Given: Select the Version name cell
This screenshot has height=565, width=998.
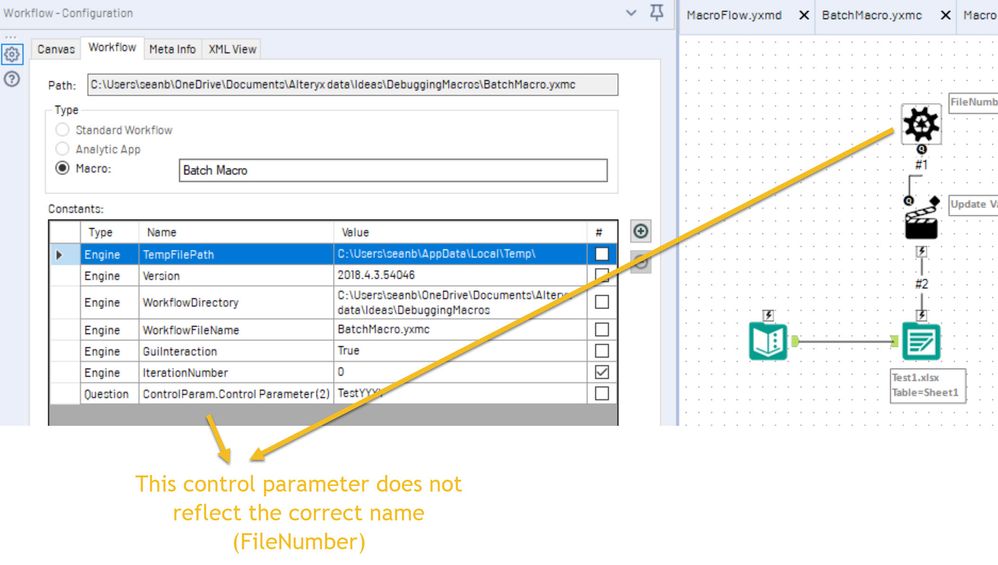Looking at the screenshot, I should [236, 276].
